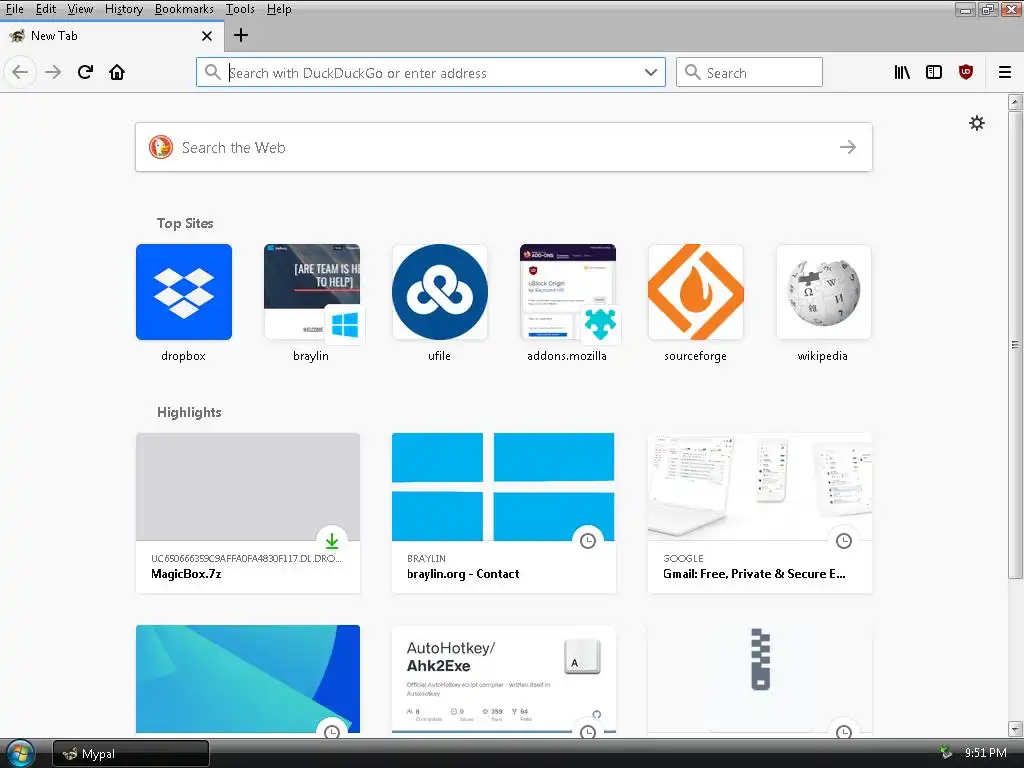This screenshot has height=768, width=1024.
Task: Go back using the back arrow
Action: pos(20,72)
